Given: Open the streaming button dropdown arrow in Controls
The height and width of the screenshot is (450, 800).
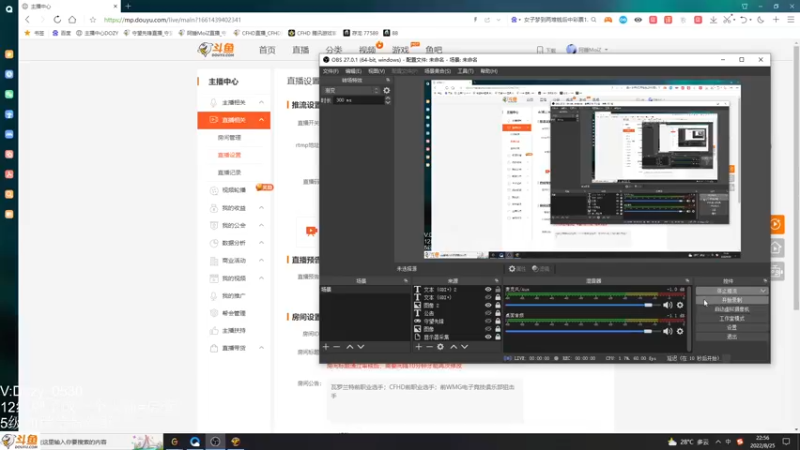Looking at the screenshot, I should 763,291.
